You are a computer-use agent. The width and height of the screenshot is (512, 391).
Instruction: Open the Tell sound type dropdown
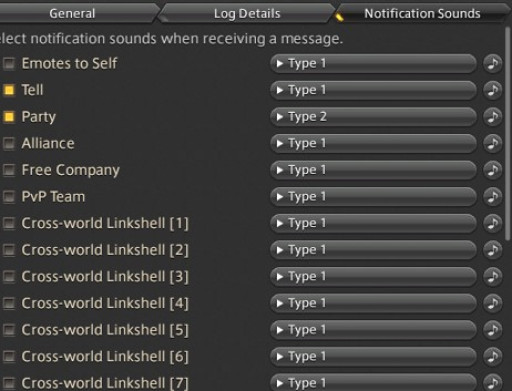[373, 90]
